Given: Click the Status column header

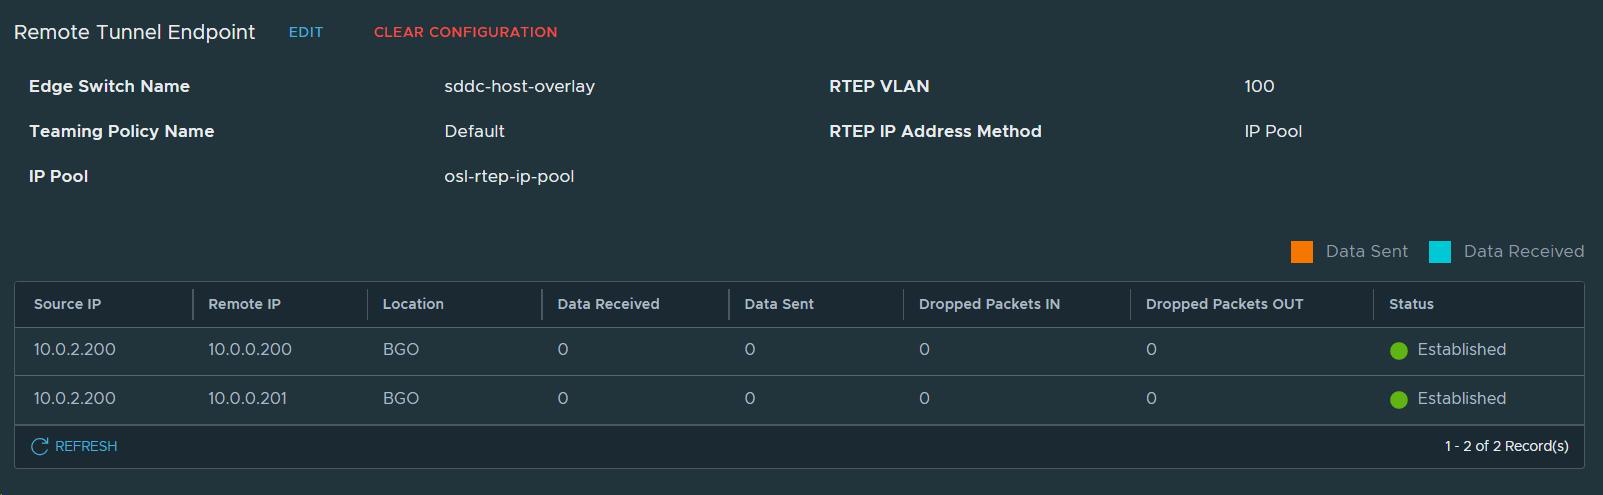Looking at the screenshot, I should pyautogui.click(x=1411, y=304).
